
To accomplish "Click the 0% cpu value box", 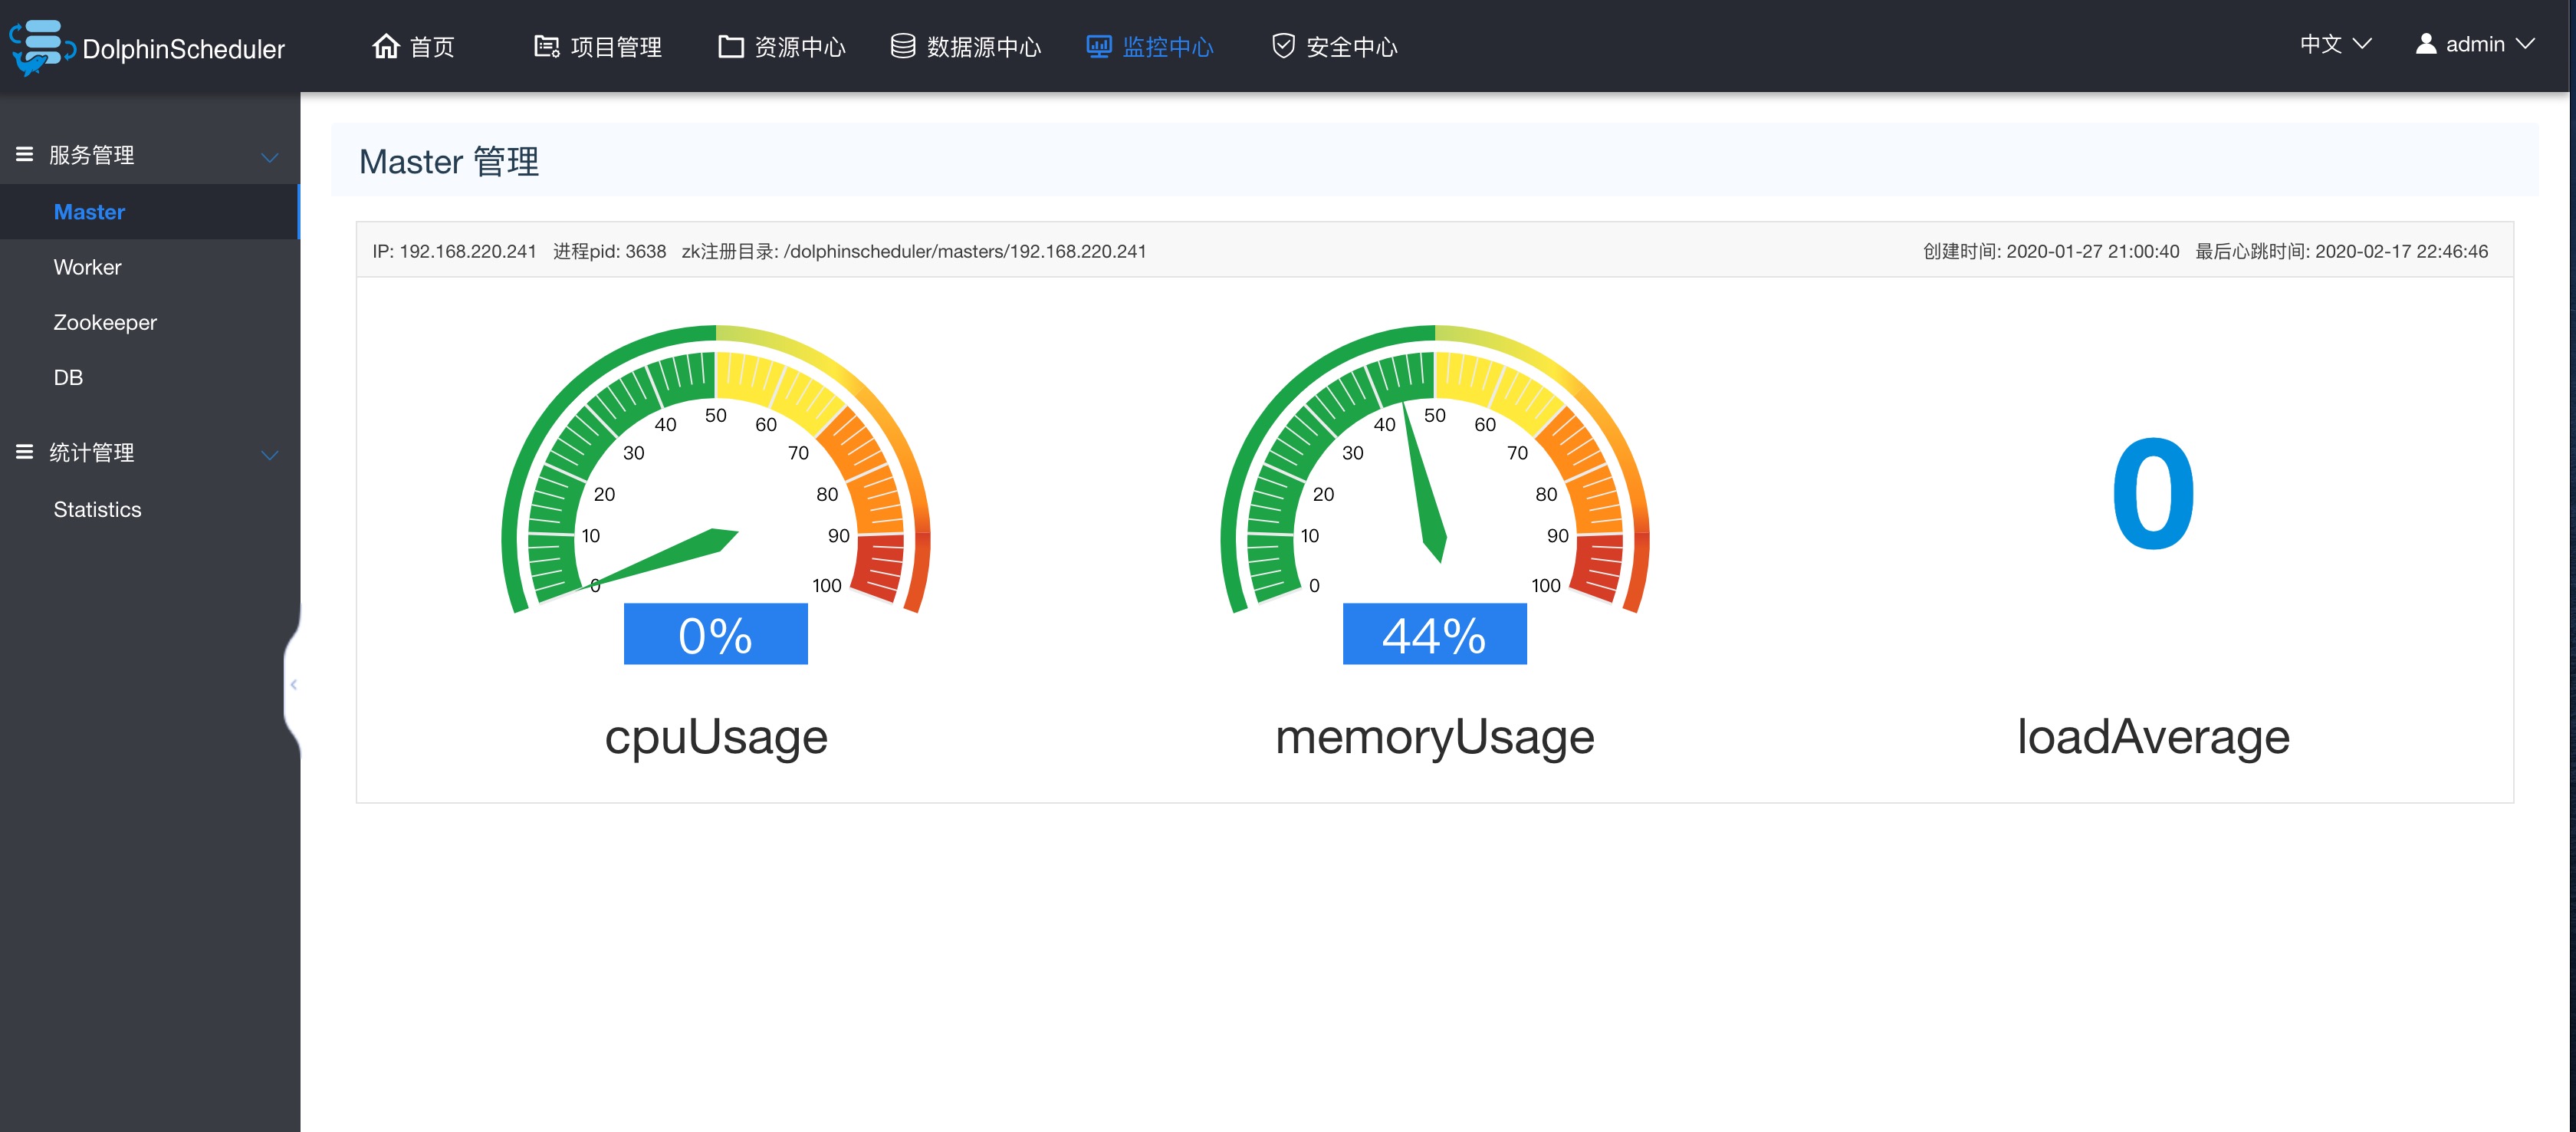I will (x=716, y=634).
